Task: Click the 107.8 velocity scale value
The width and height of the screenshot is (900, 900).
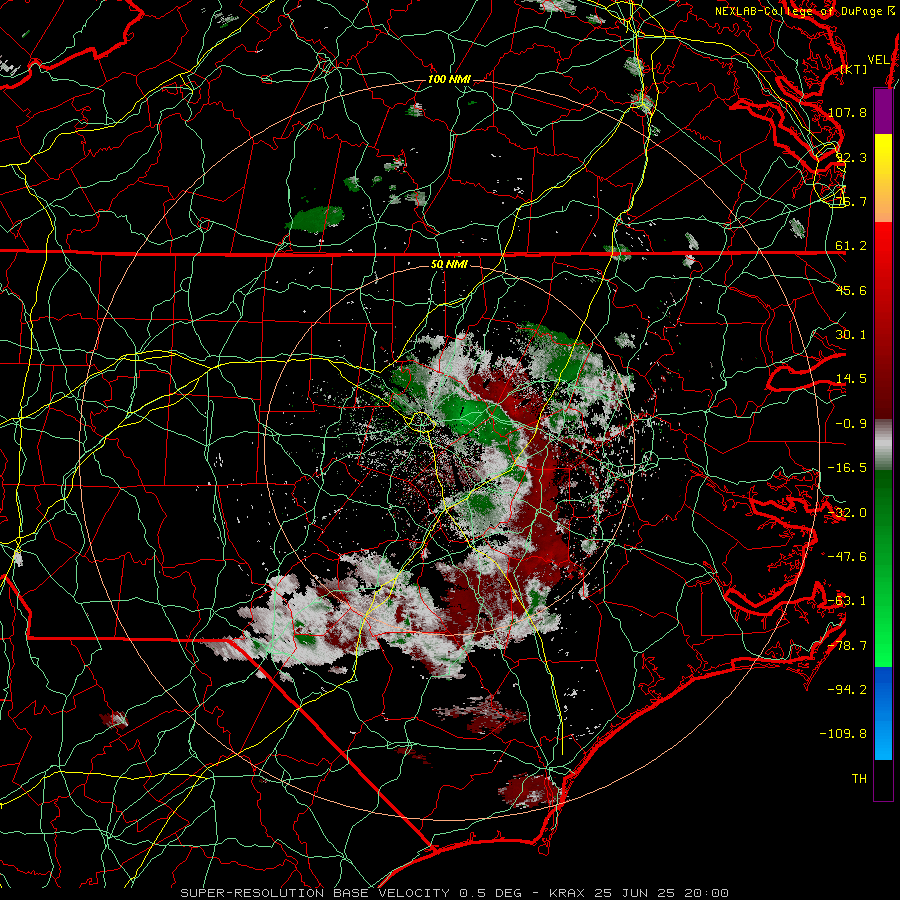Action: pos(847,112)
